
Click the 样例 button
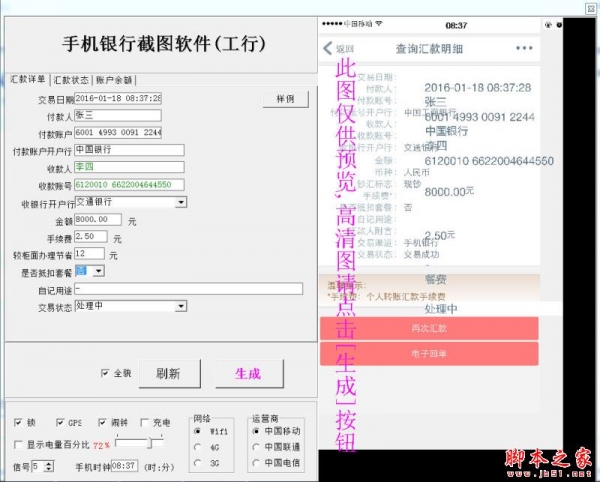coord(285,99)
